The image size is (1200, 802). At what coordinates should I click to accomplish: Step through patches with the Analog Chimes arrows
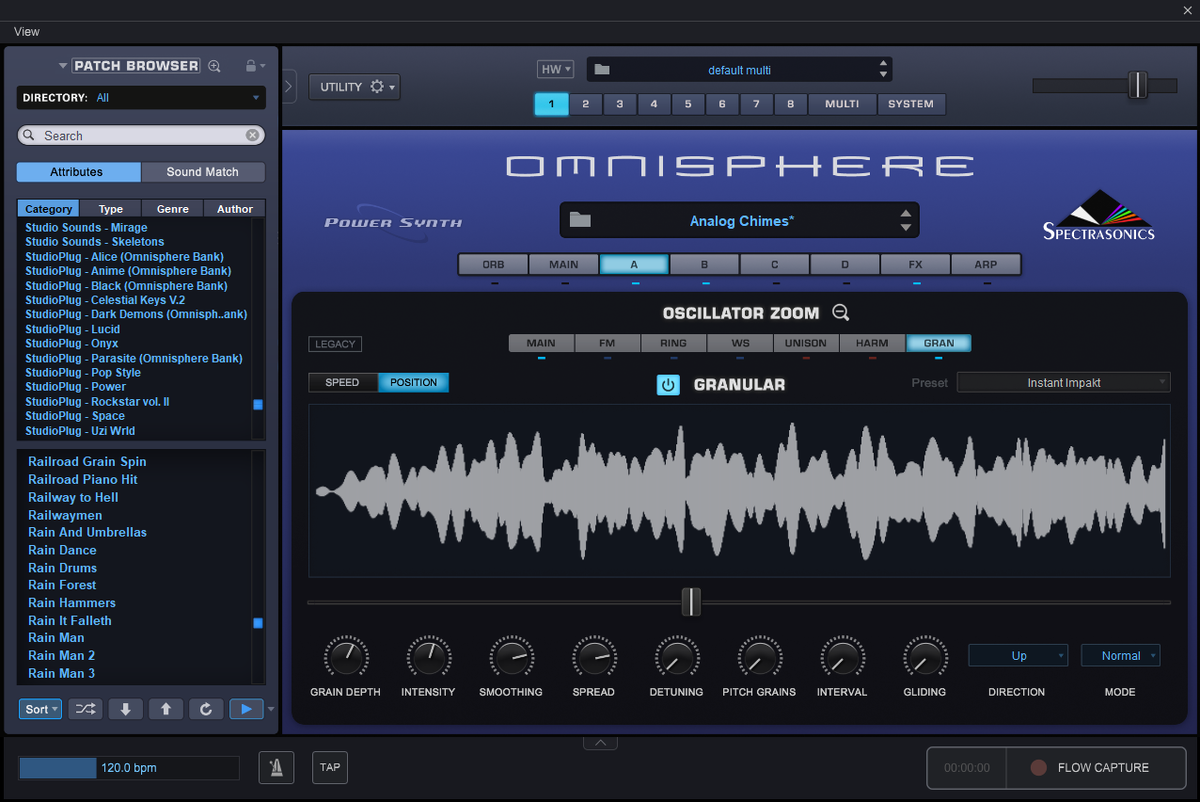[x=906, y=220]
